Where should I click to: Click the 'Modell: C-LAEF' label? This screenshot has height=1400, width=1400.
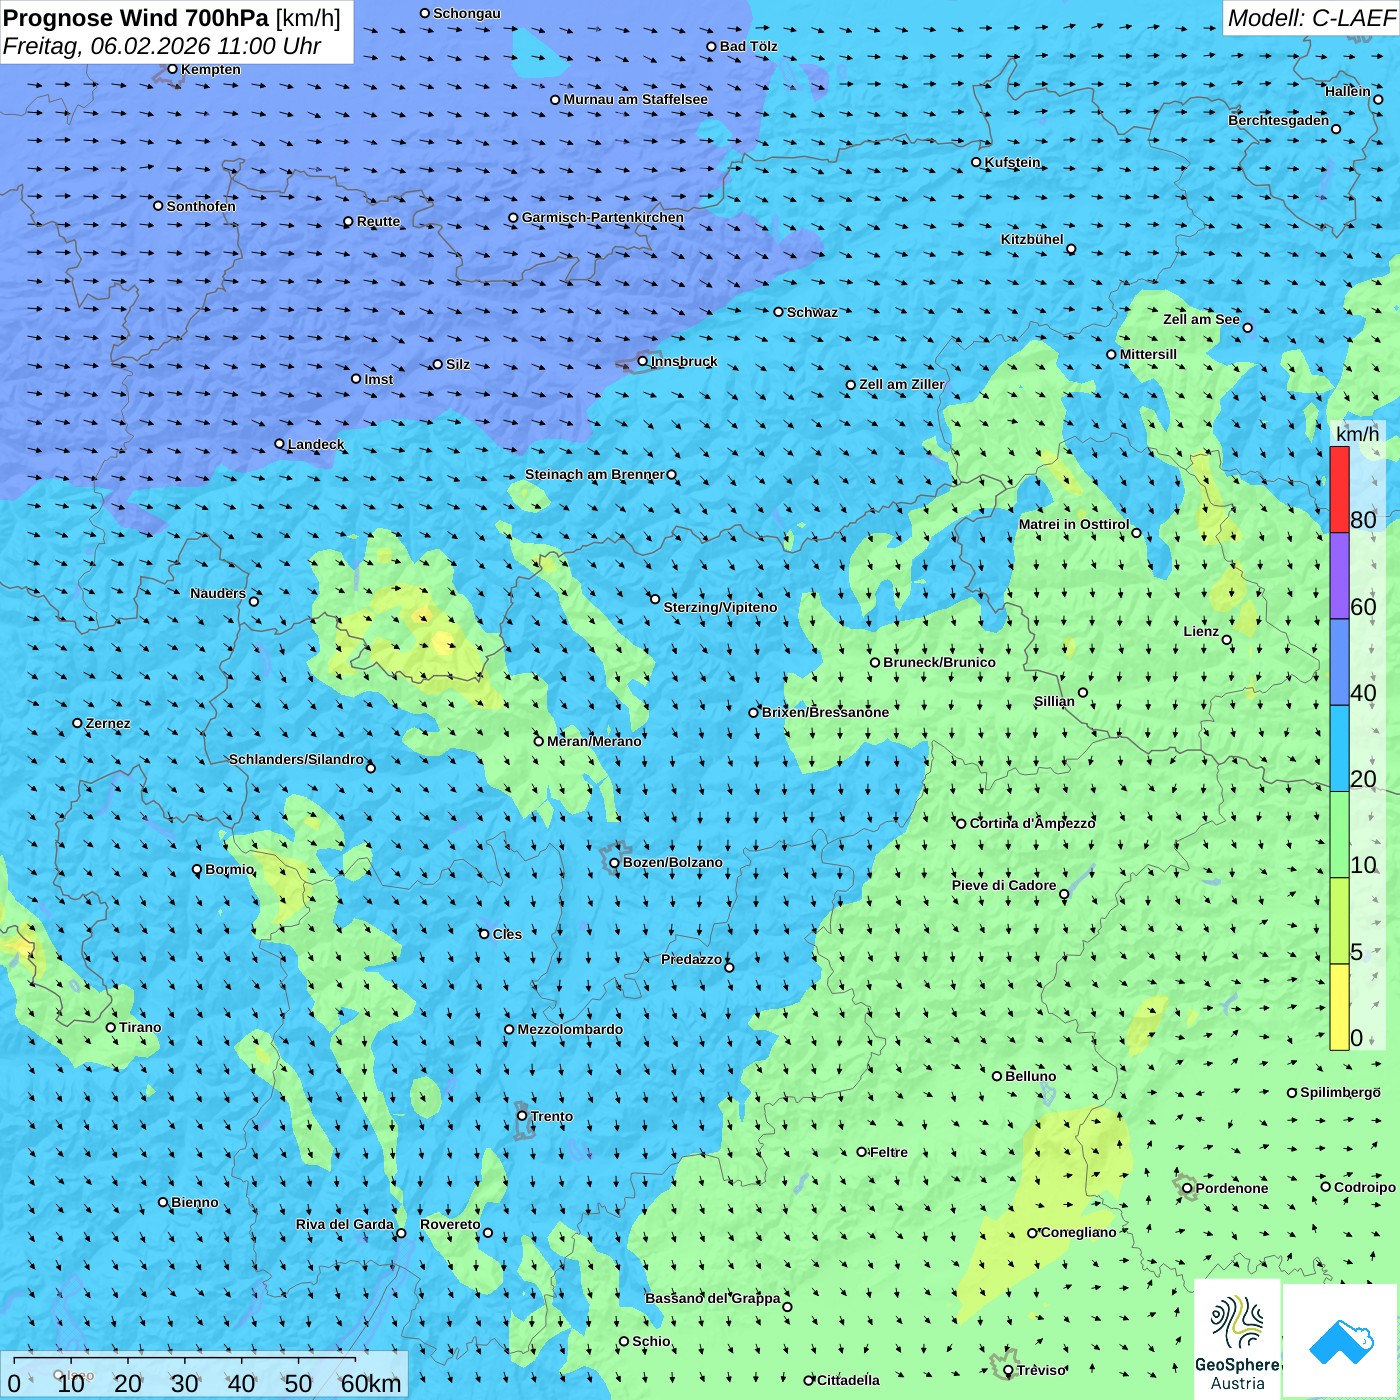point(1311,18)
